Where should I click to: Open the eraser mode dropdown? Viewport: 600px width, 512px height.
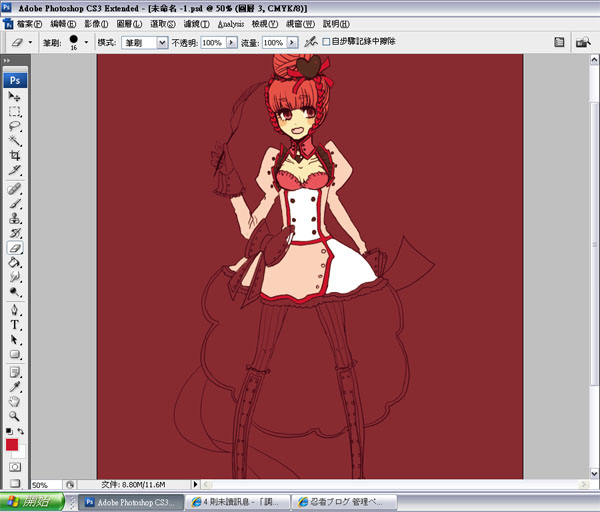(162, 42)
